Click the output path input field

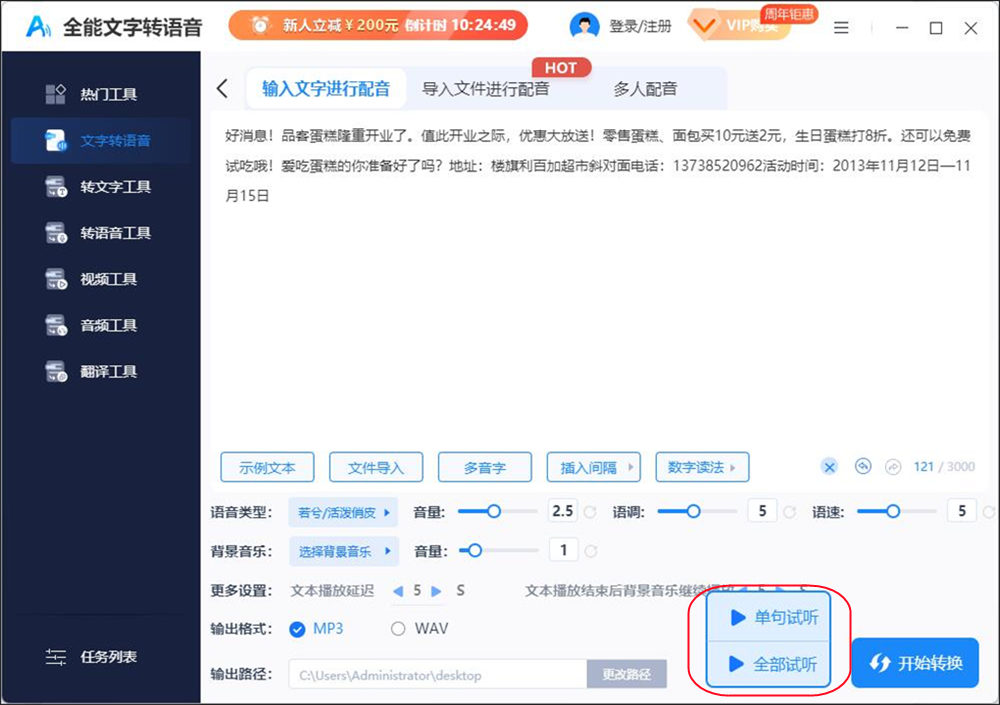(x=435, y=675)
